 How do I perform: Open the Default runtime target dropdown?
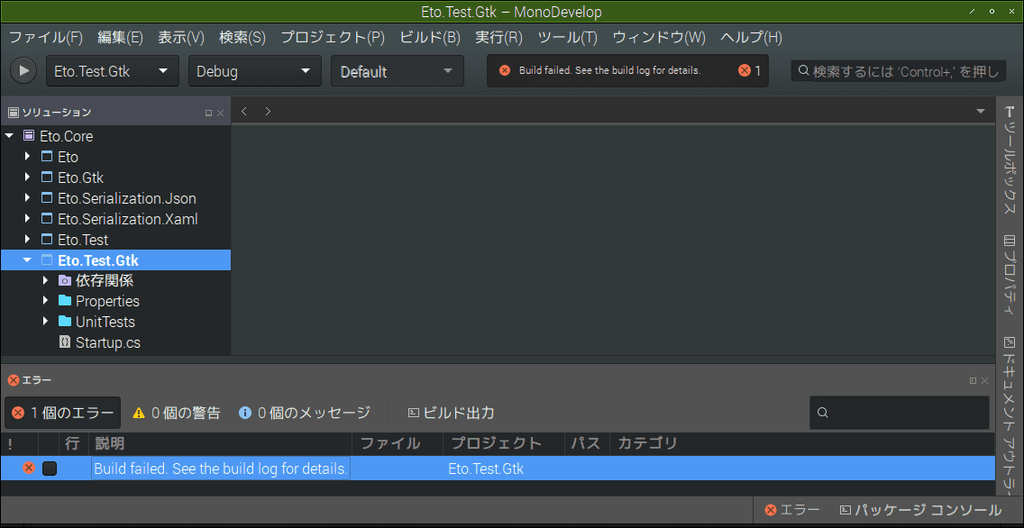[x=397, y=71]
